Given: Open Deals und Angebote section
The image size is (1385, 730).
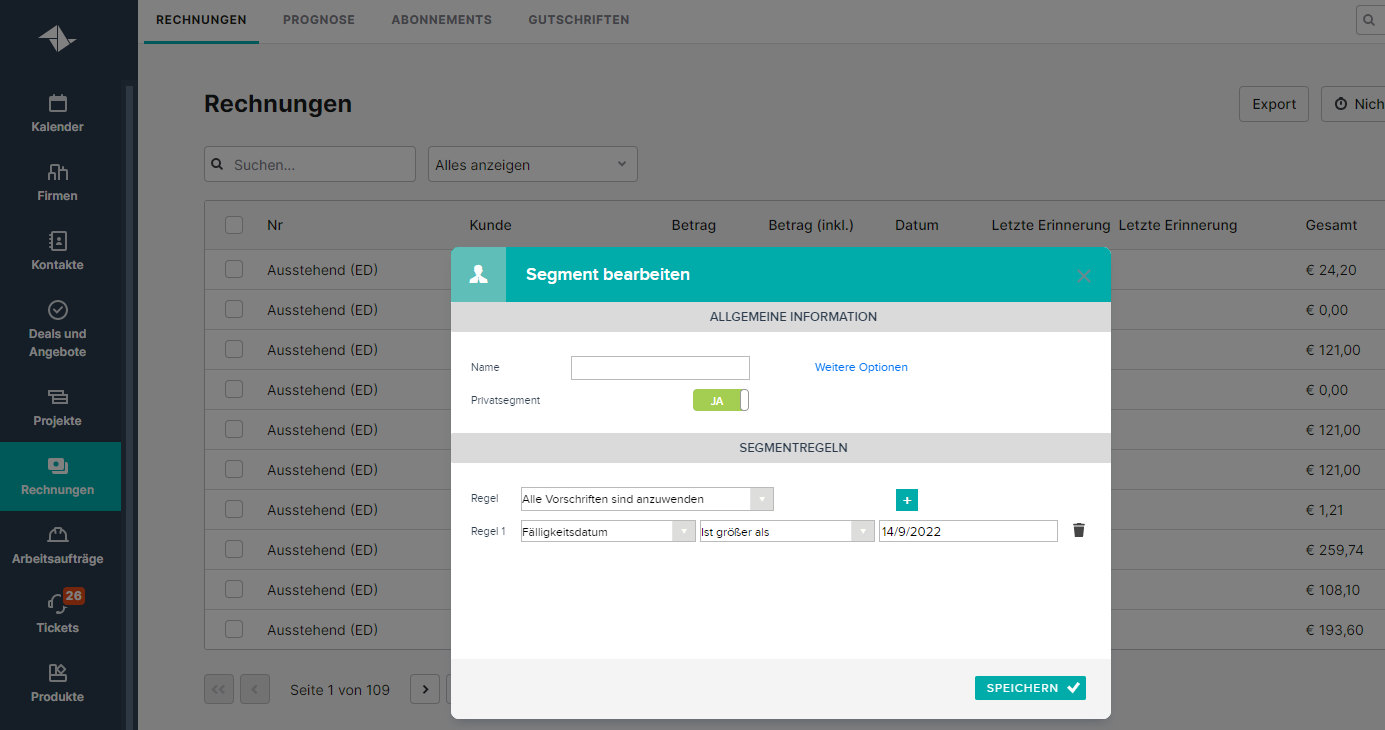Looking at the screenshot, I should pyautogui.click(x=58, y=330).
